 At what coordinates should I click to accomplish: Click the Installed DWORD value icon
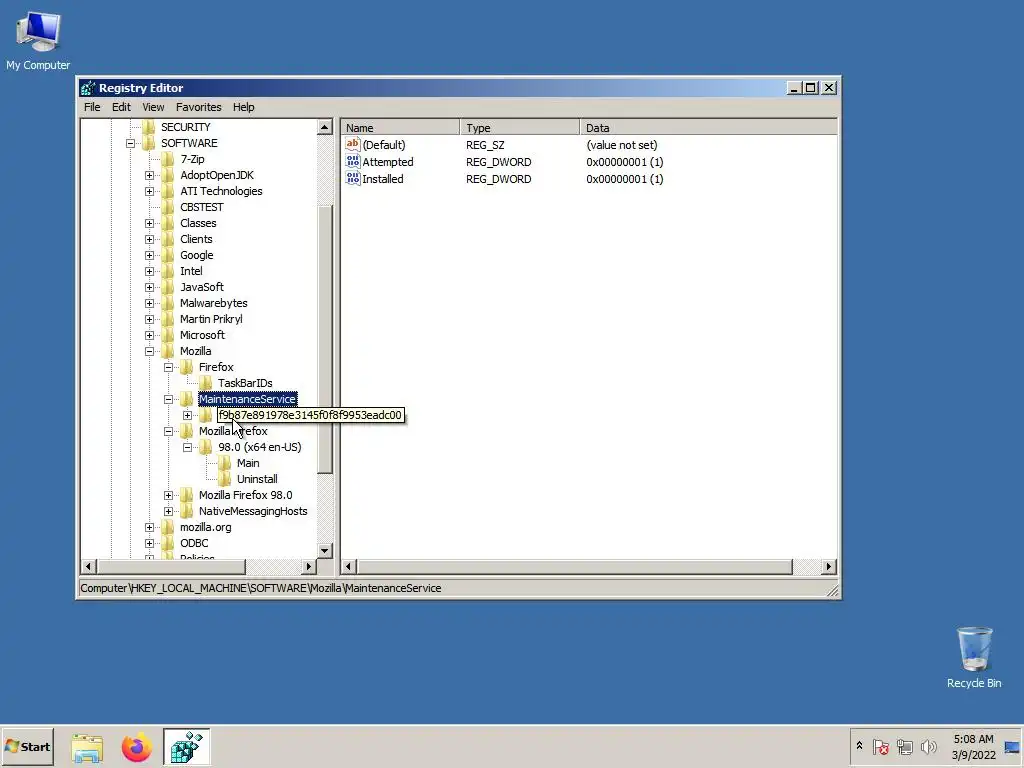(x=353, y=178)
